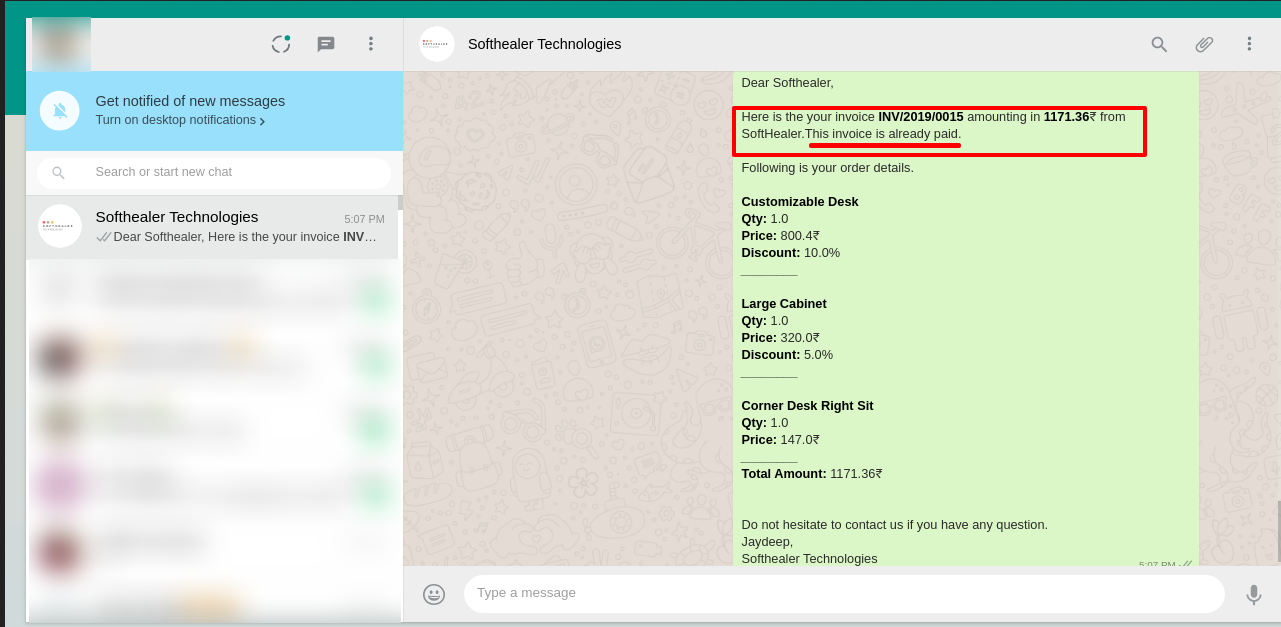This screenshot has width=1281, height=627.
Task: Open the sidebar three-dot menu
Action: pos(370,44)
